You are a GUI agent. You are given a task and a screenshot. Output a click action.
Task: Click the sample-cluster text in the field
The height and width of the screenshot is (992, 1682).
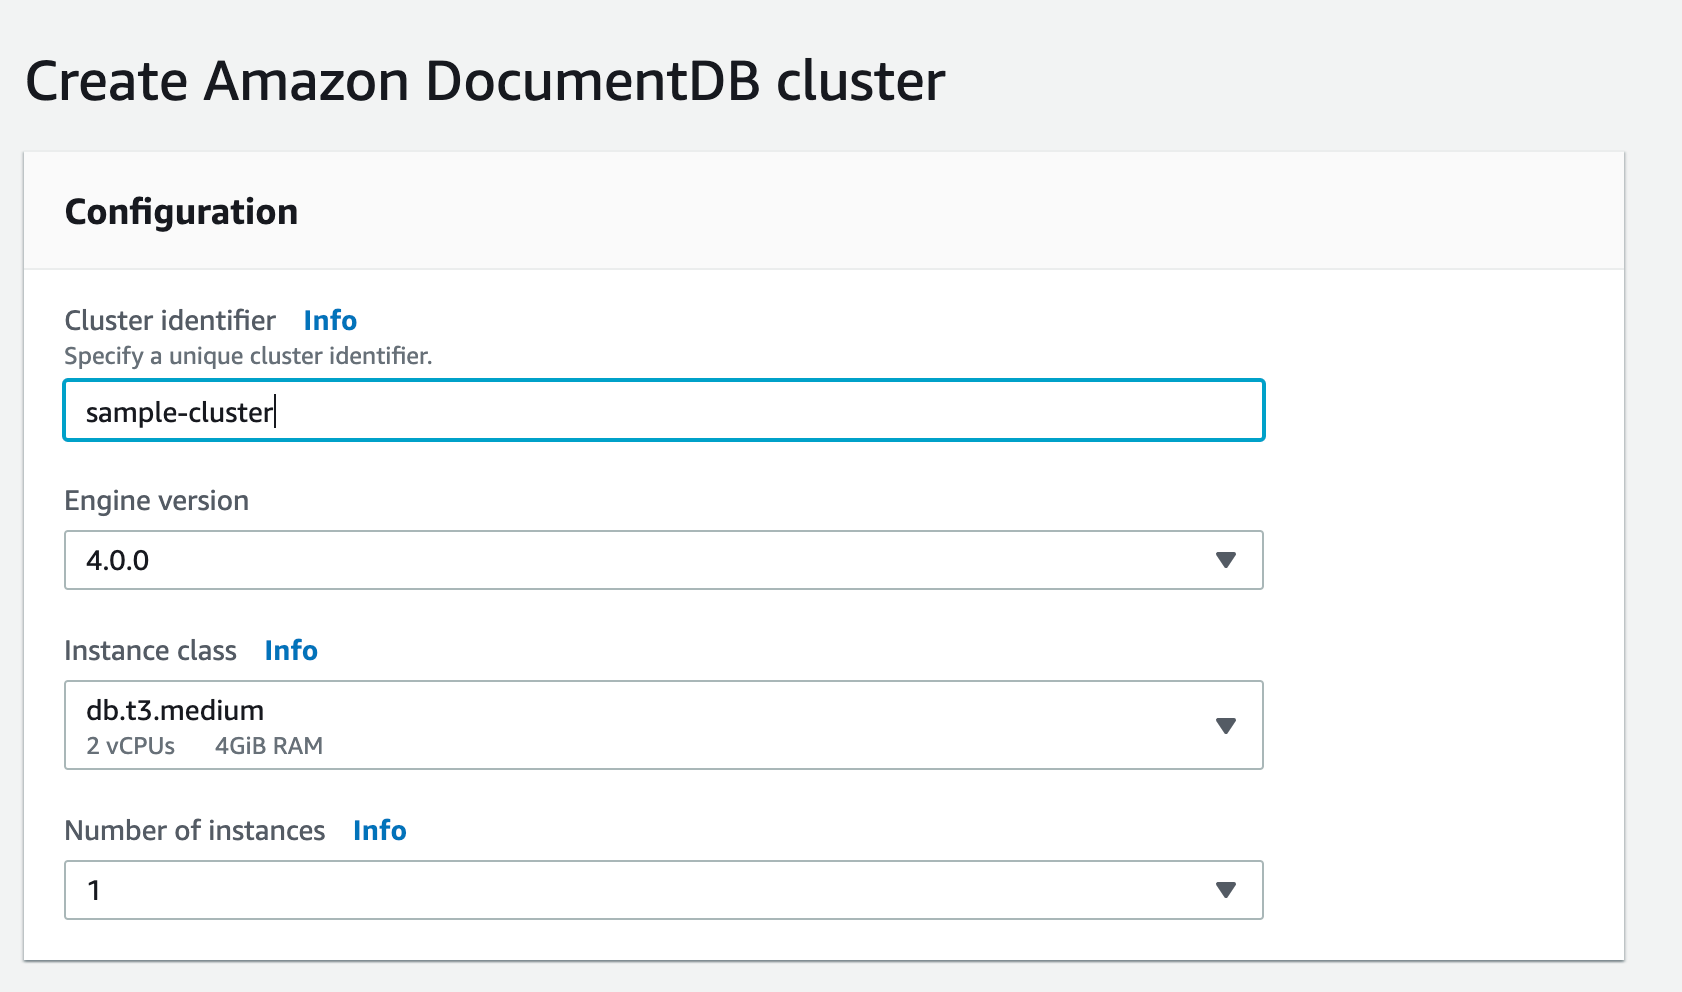coord(179,412)
